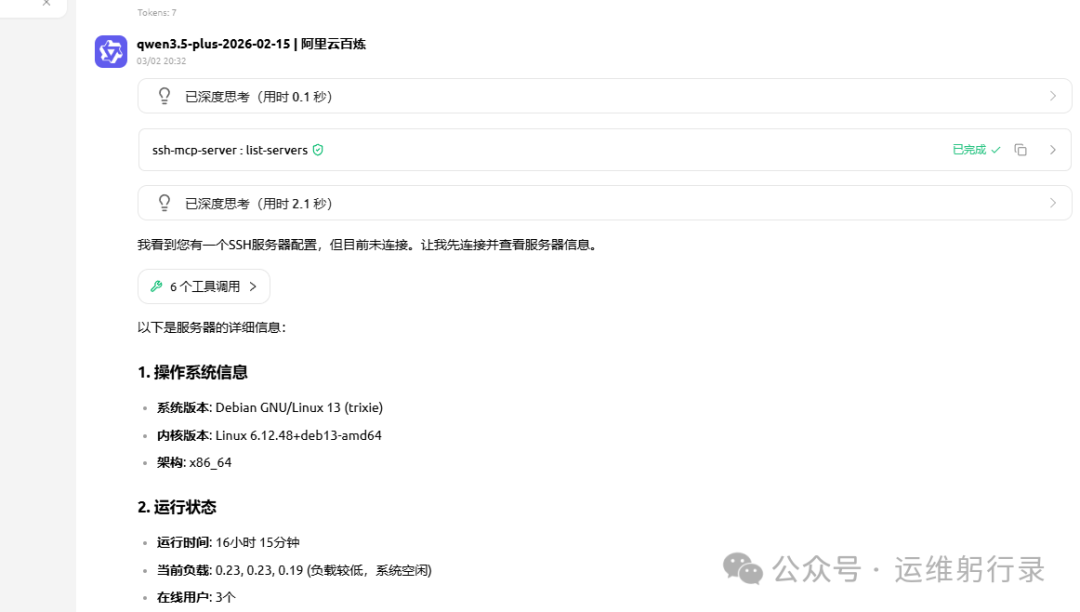The image size is (1080, 612).
Task: Click the wrench icon in the tool calls button
Action: point(156,287)
